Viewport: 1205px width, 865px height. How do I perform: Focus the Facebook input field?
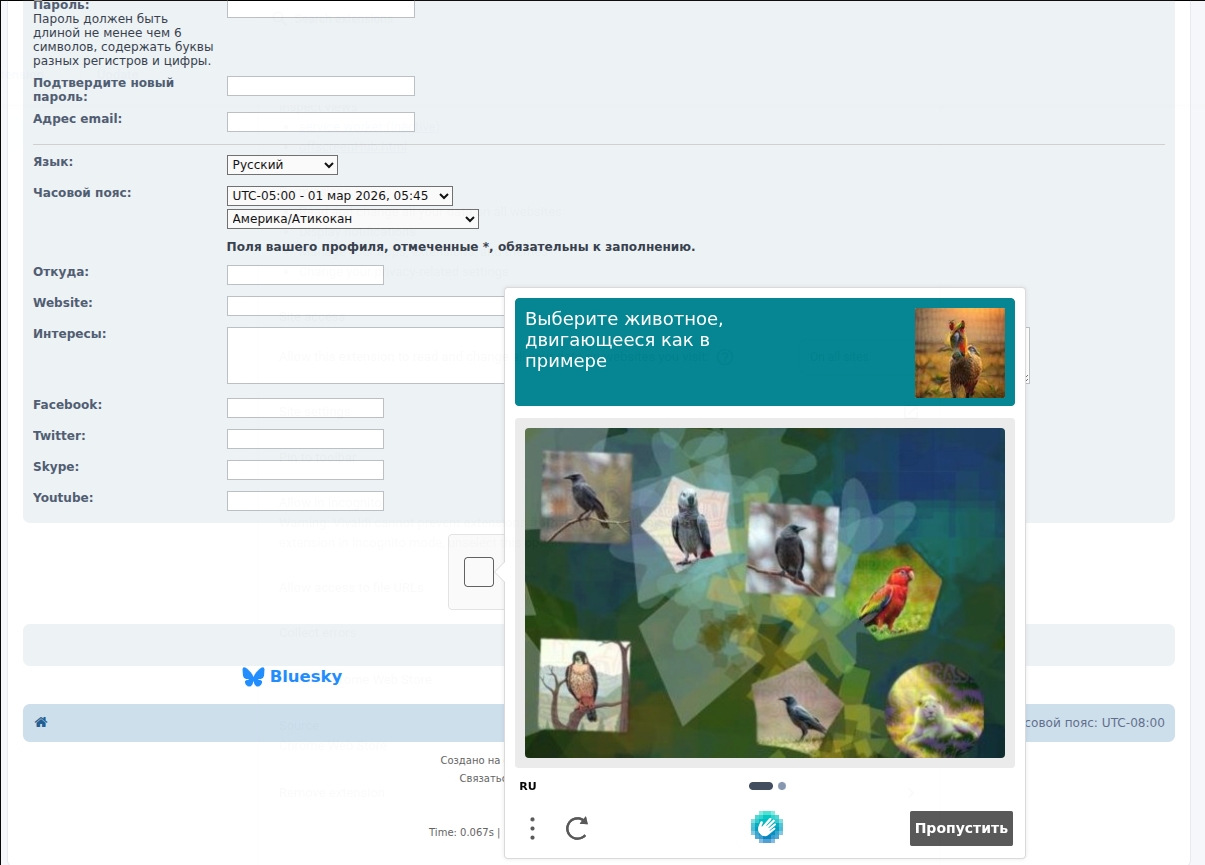pyautogui.click(x=305, y=408)
